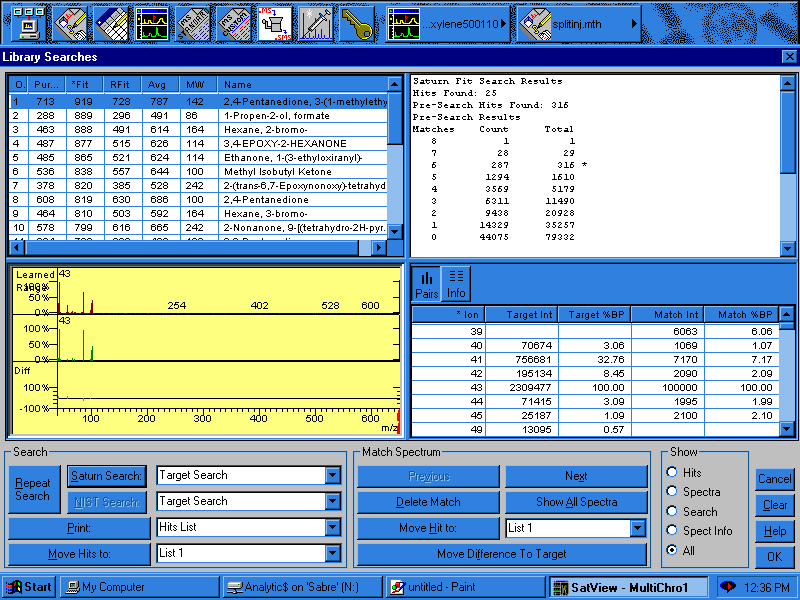Click hits list horizontal scroll right arrow
Viewport: 800px width, 600px height.
(x=379, y=247)
